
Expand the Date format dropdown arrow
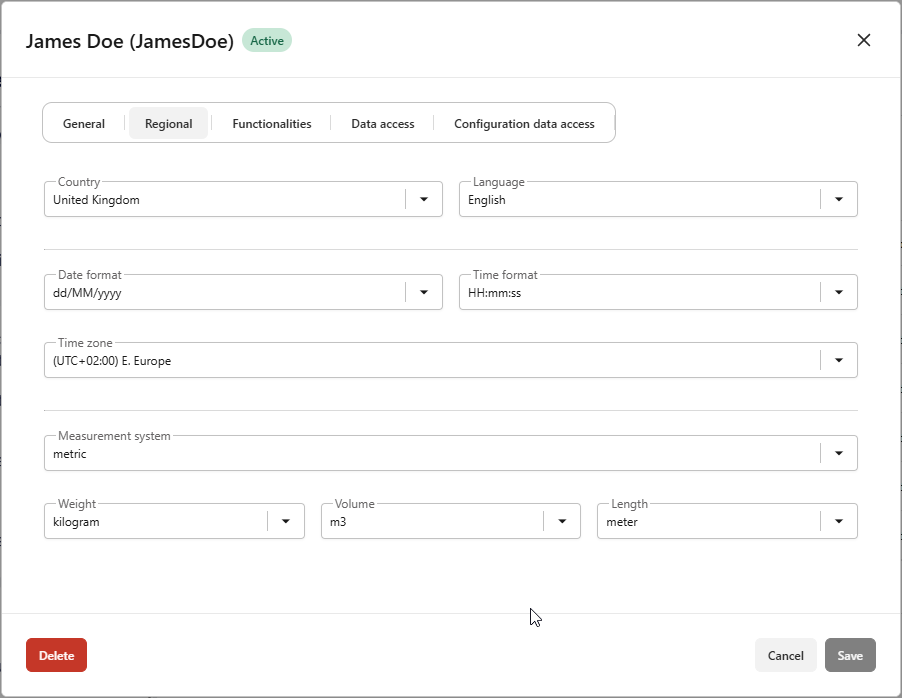(424, 293)
